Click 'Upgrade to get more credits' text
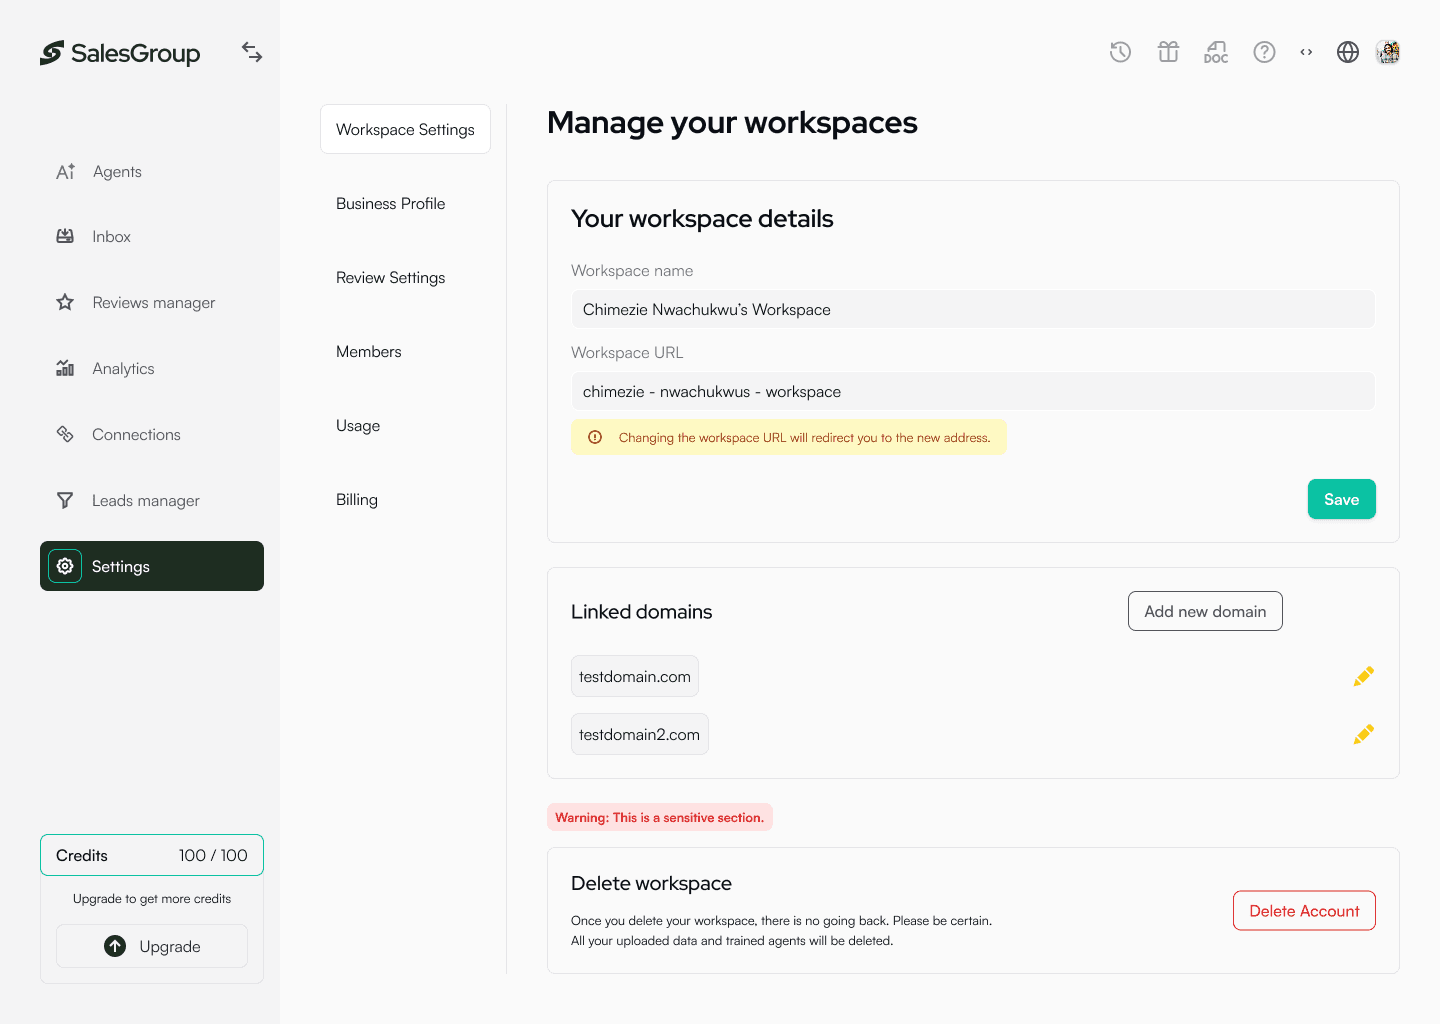 tap(152, 899)
